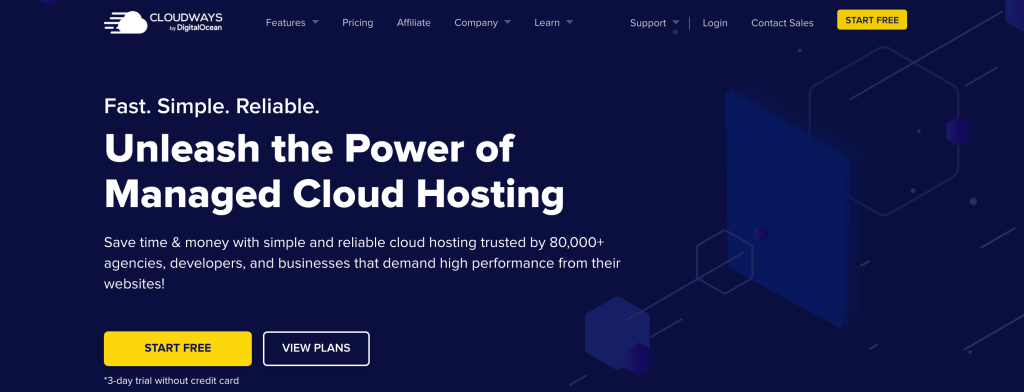Click Contact Sales in the header
Screen dimensions: 1024x392
782,23
